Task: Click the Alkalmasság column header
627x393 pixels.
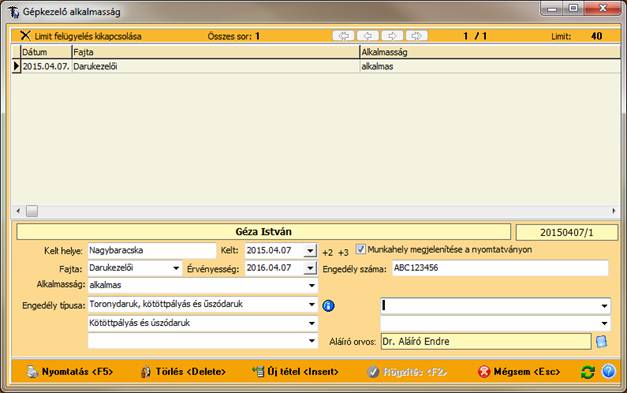Action: (490, 52)
